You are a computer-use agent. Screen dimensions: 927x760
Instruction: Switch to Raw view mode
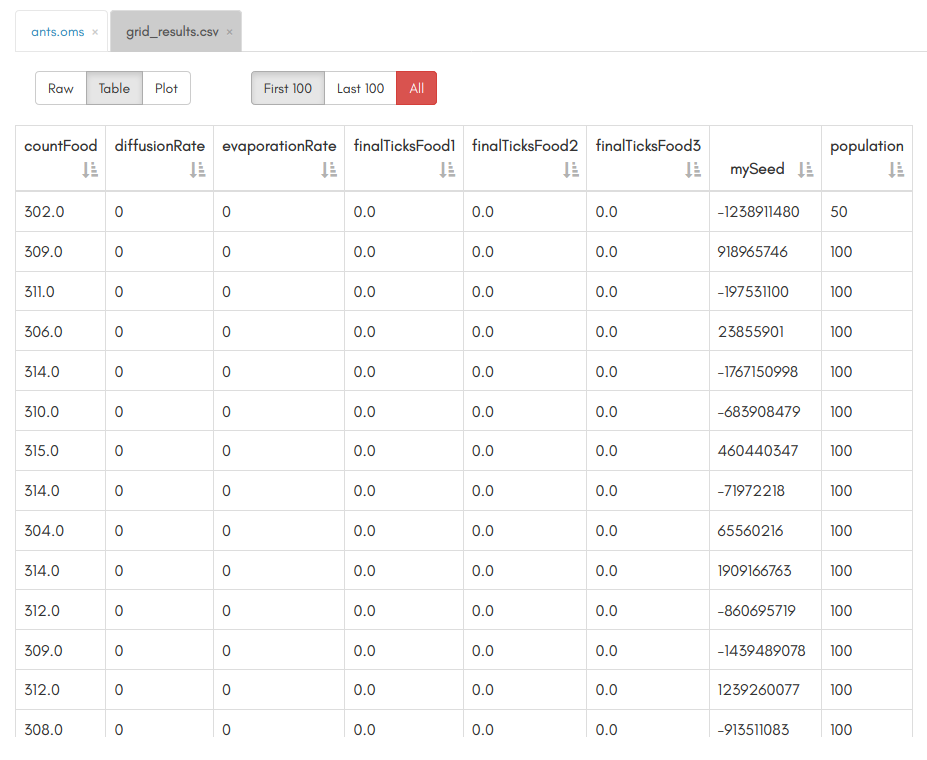pos(61,88)
